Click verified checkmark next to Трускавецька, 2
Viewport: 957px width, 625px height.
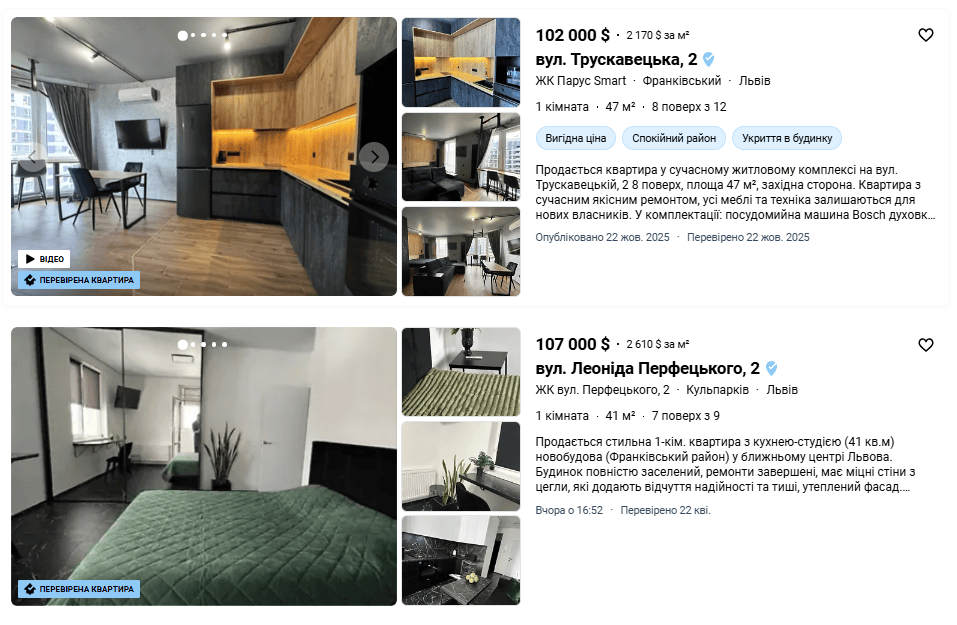pos(709,59)
